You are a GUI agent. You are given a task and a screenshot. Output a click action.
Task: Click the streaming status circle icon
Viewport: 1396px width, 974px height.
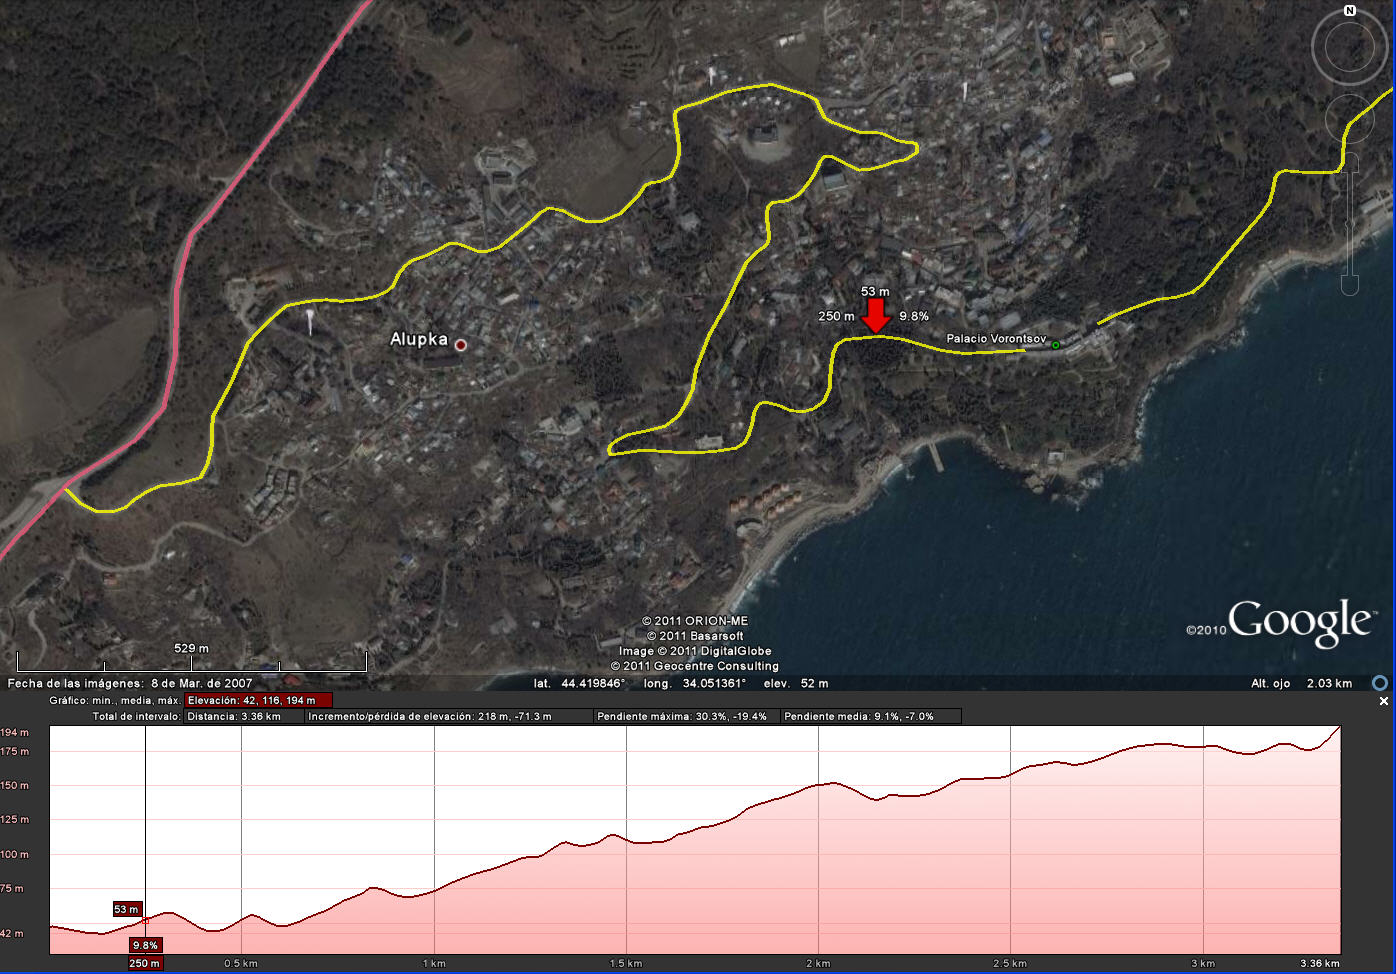1380,683
